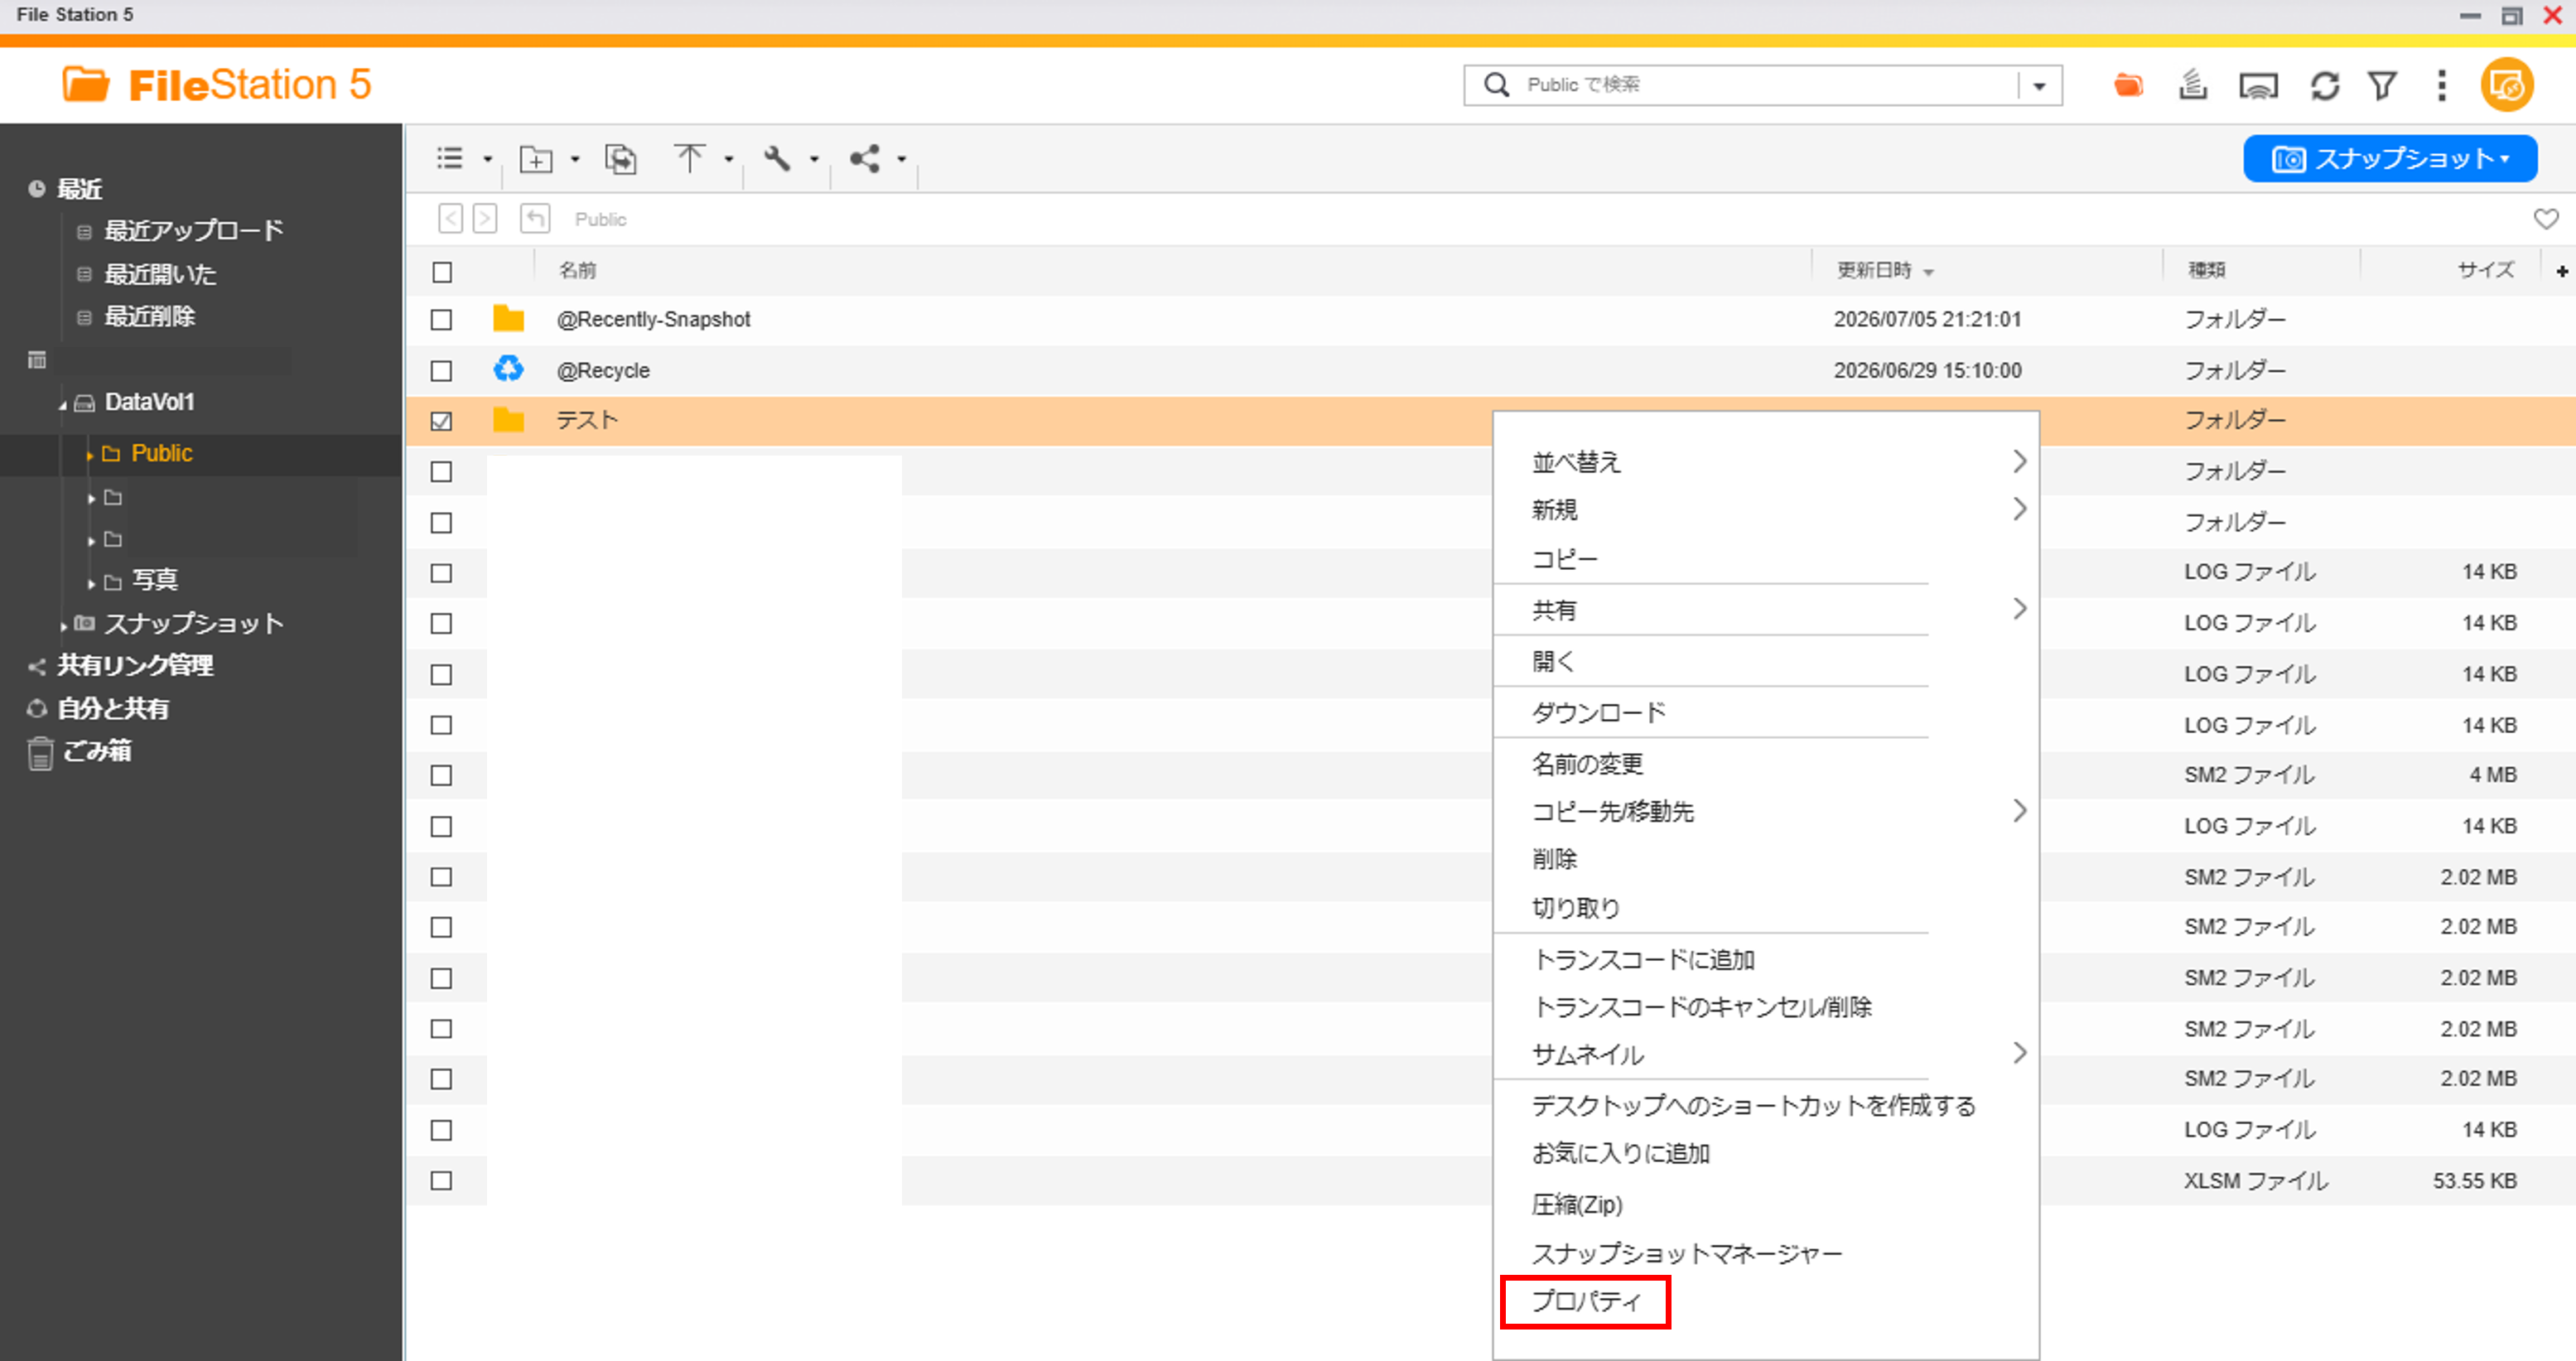Sort by the サイズ column header
Image resolution: width=2576 pixels, height=1361 pixels.
pyautogui.click(x=2486, y=270)
